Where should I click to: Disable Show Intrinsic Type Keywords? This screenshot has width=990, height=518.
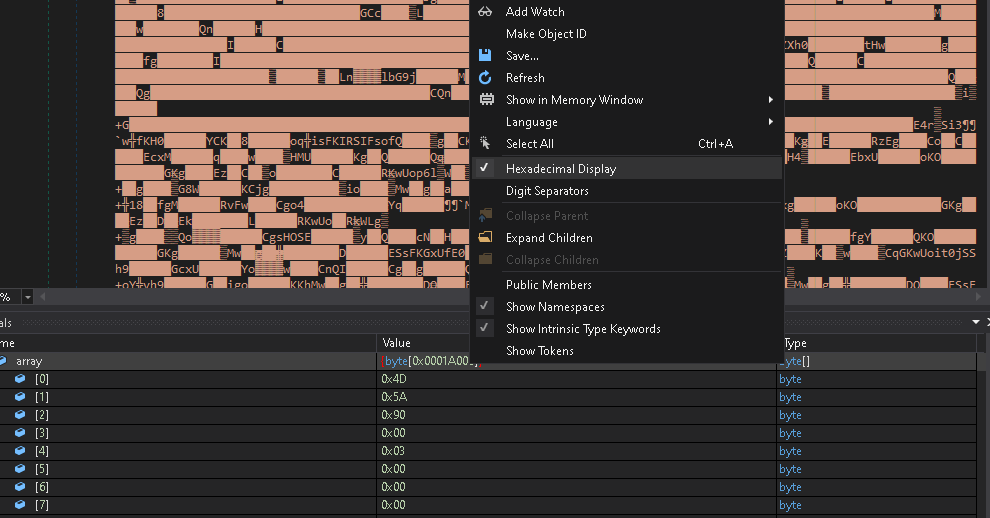583,329
